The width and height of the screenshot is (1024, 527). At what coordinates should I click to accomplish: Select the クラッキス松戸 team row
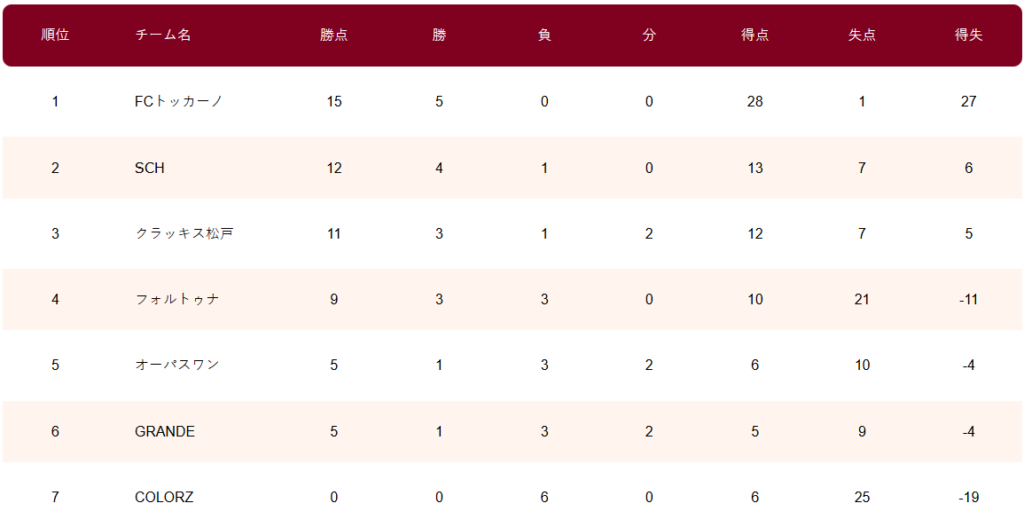512,234
